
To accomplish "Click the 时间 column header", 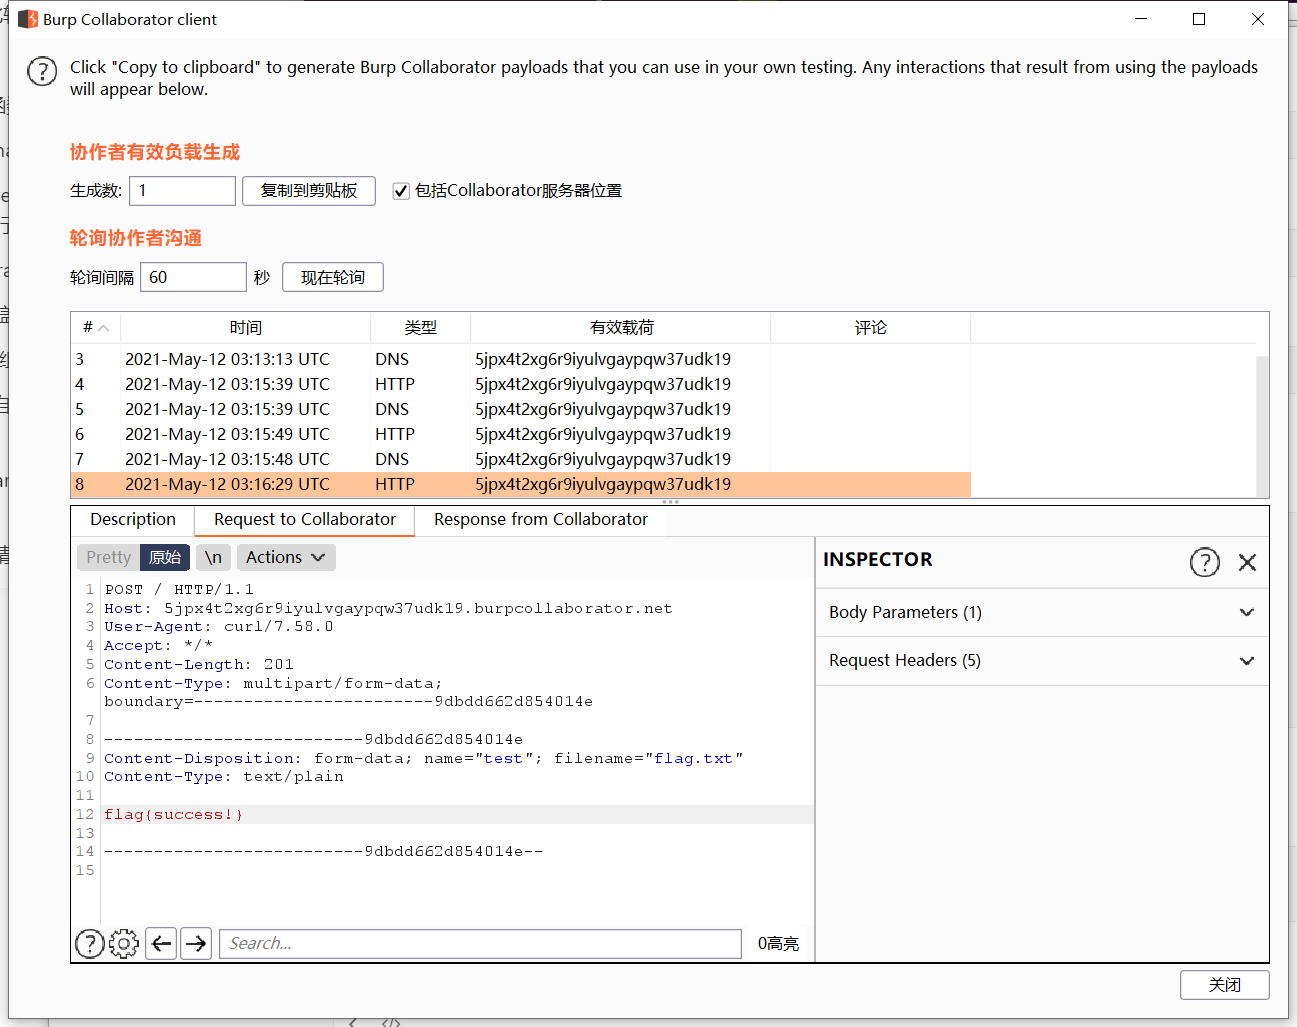I will click(245, 327).
